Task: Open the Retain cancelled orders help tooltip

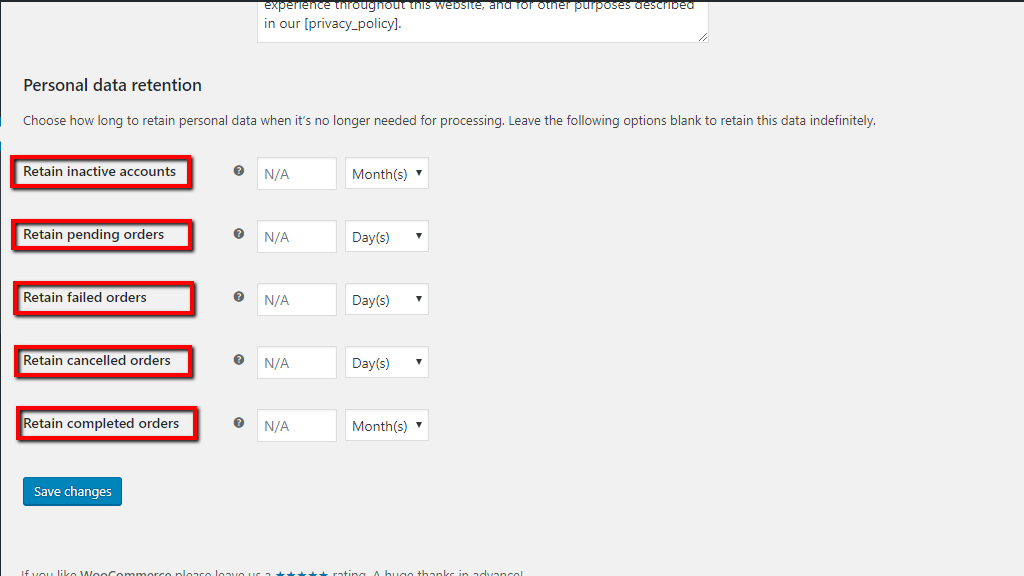Action: coord(238,360)
